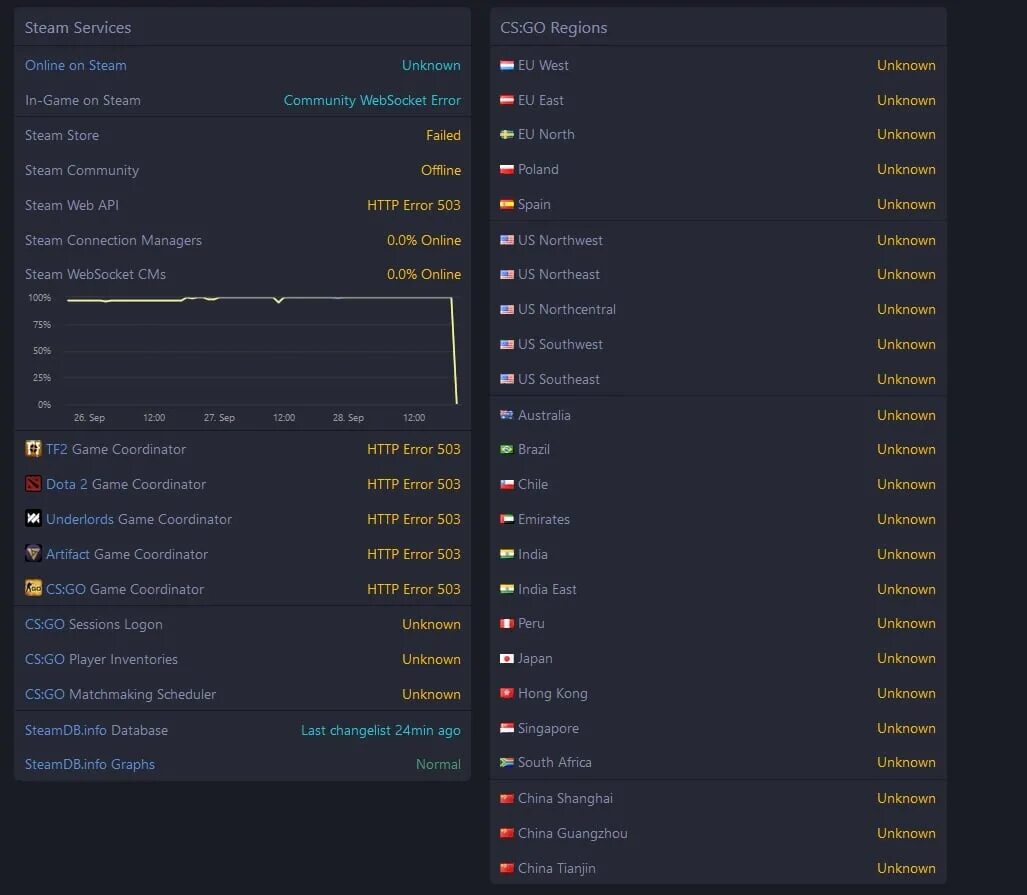
Task: Click the US Southeast flag icon
Action: point(506,379)
